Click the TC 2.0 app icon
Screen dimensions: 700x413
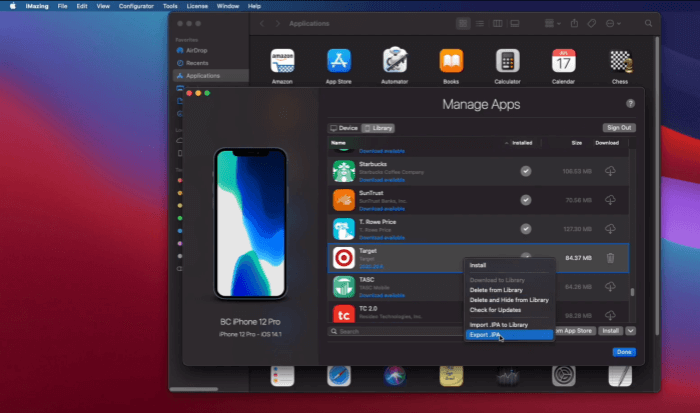(344, 313)
